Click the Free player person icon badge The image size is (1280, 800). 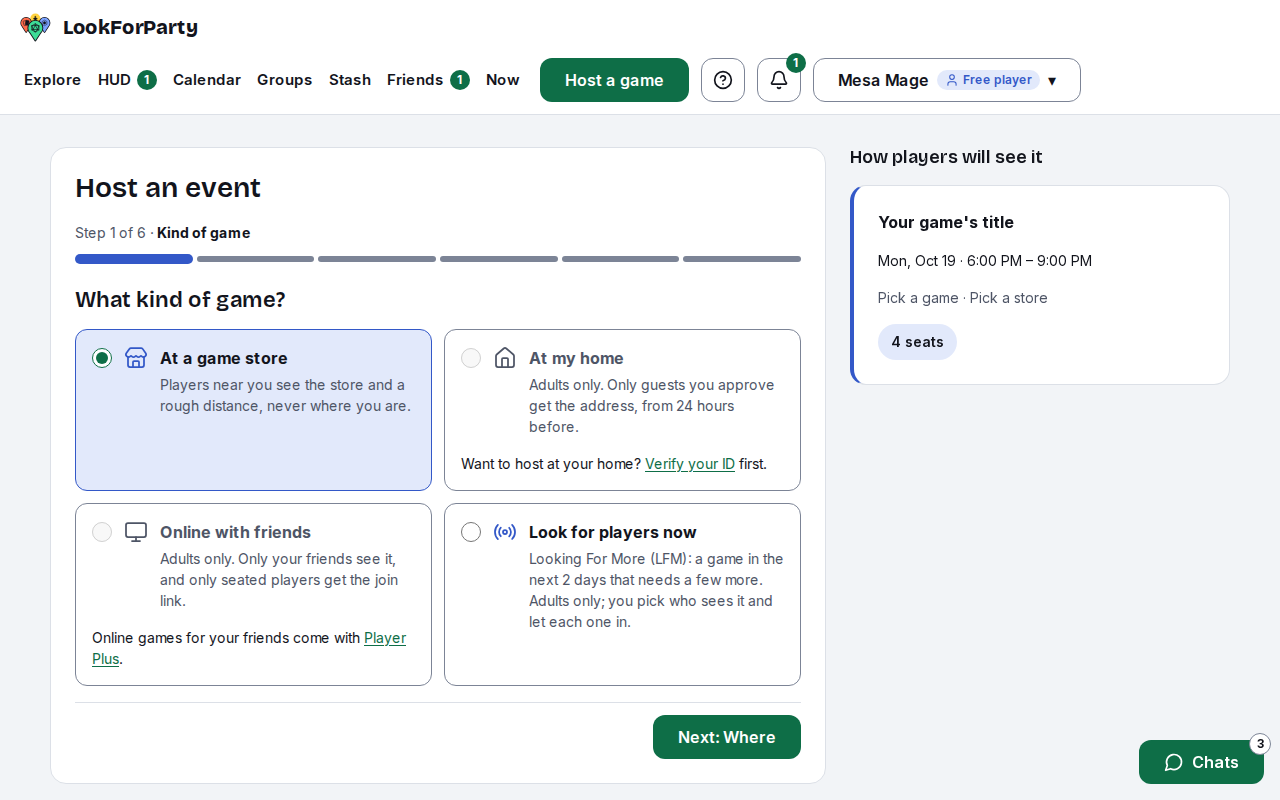989,80
